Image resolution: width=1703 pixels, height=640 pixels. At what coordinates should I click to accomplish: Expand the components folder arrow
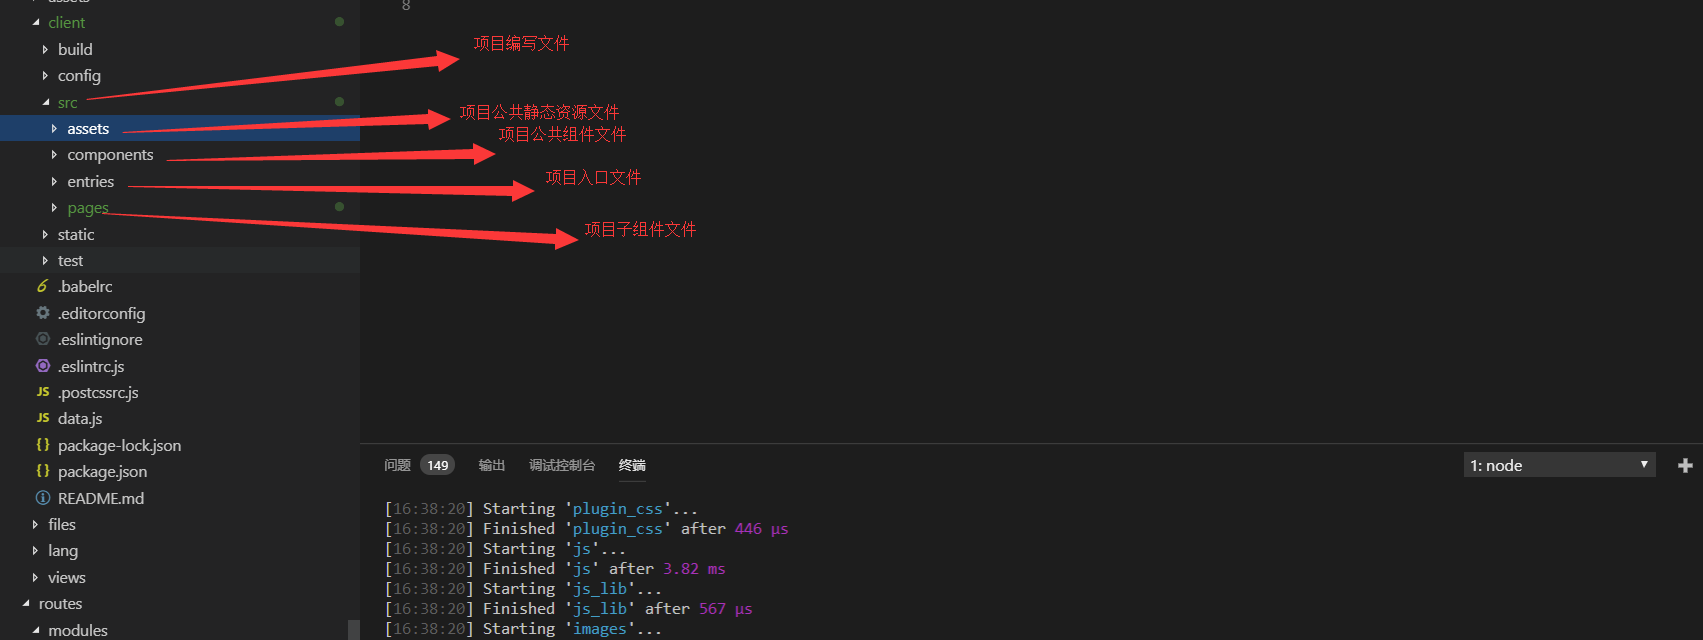click(54, 155)
